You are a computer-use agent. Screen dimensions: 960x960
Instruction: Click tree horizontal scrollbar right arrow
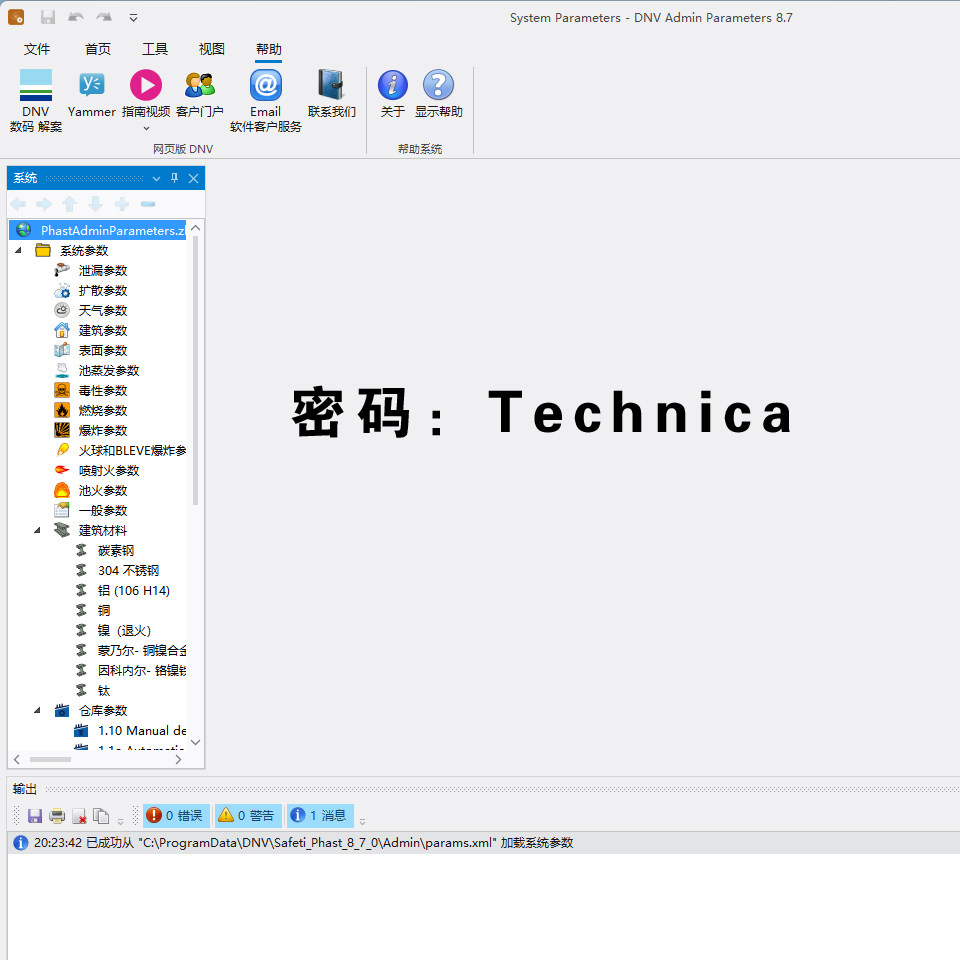pyautogui.click(x=178, y=759)
